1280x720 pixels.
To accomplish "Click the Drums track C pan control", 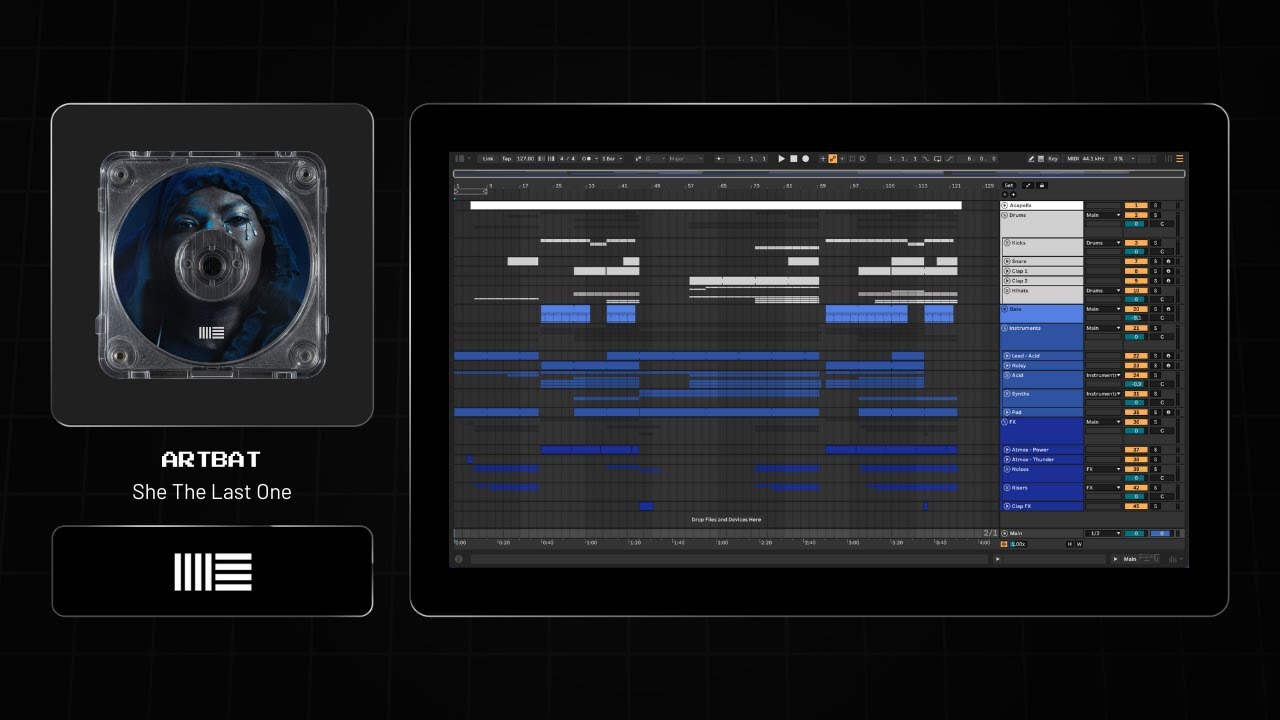I will pos(1162,224).
